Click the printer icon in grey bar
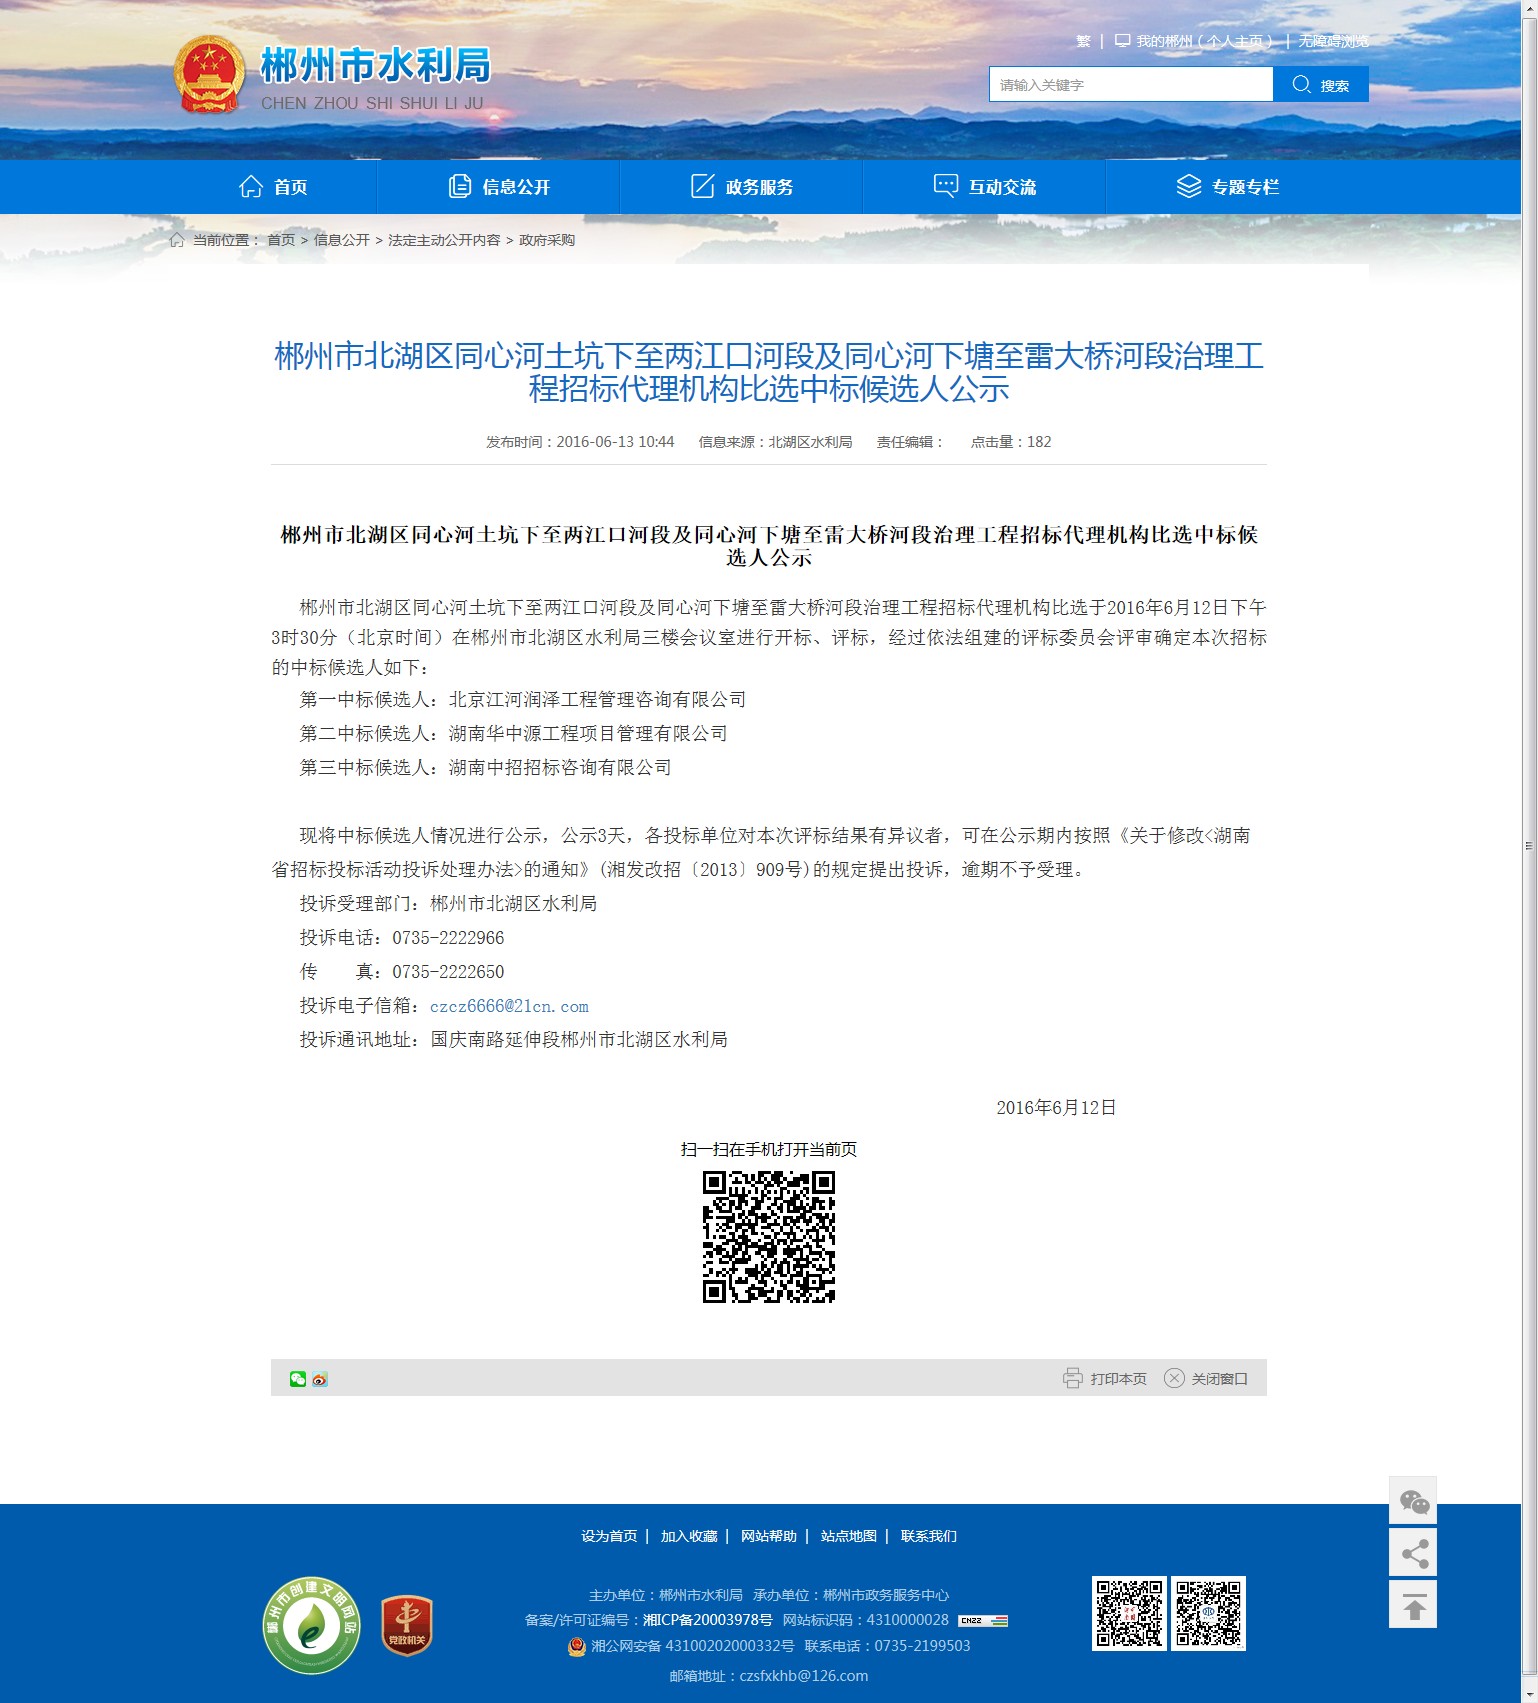Image resolution: width=1538 pixels, height=1703 pixels. (x=1072, y=1378)
